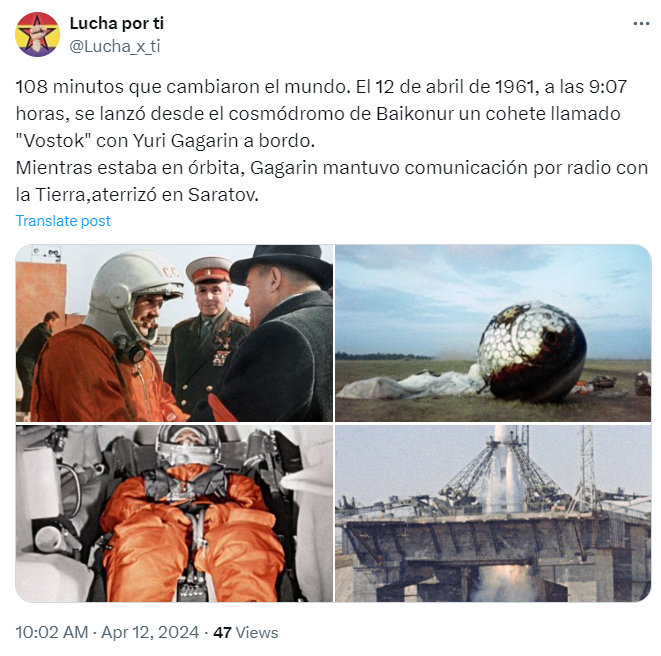Click the @Lucha_x_ti handle

115,46
